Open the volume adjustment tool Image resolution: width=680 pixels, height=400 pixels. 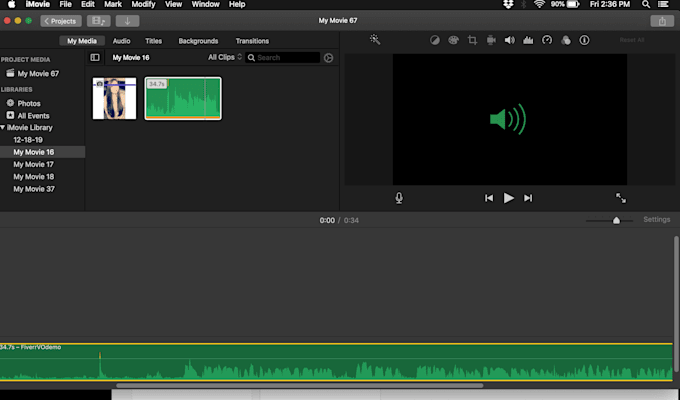(x=510, y=40)
